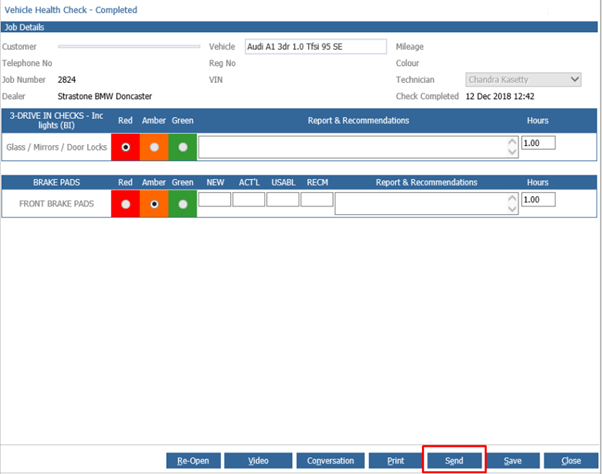Viewport: 602px width, 474px height.
Task: Click the ACT'L brake pad field
Action: 248,199
